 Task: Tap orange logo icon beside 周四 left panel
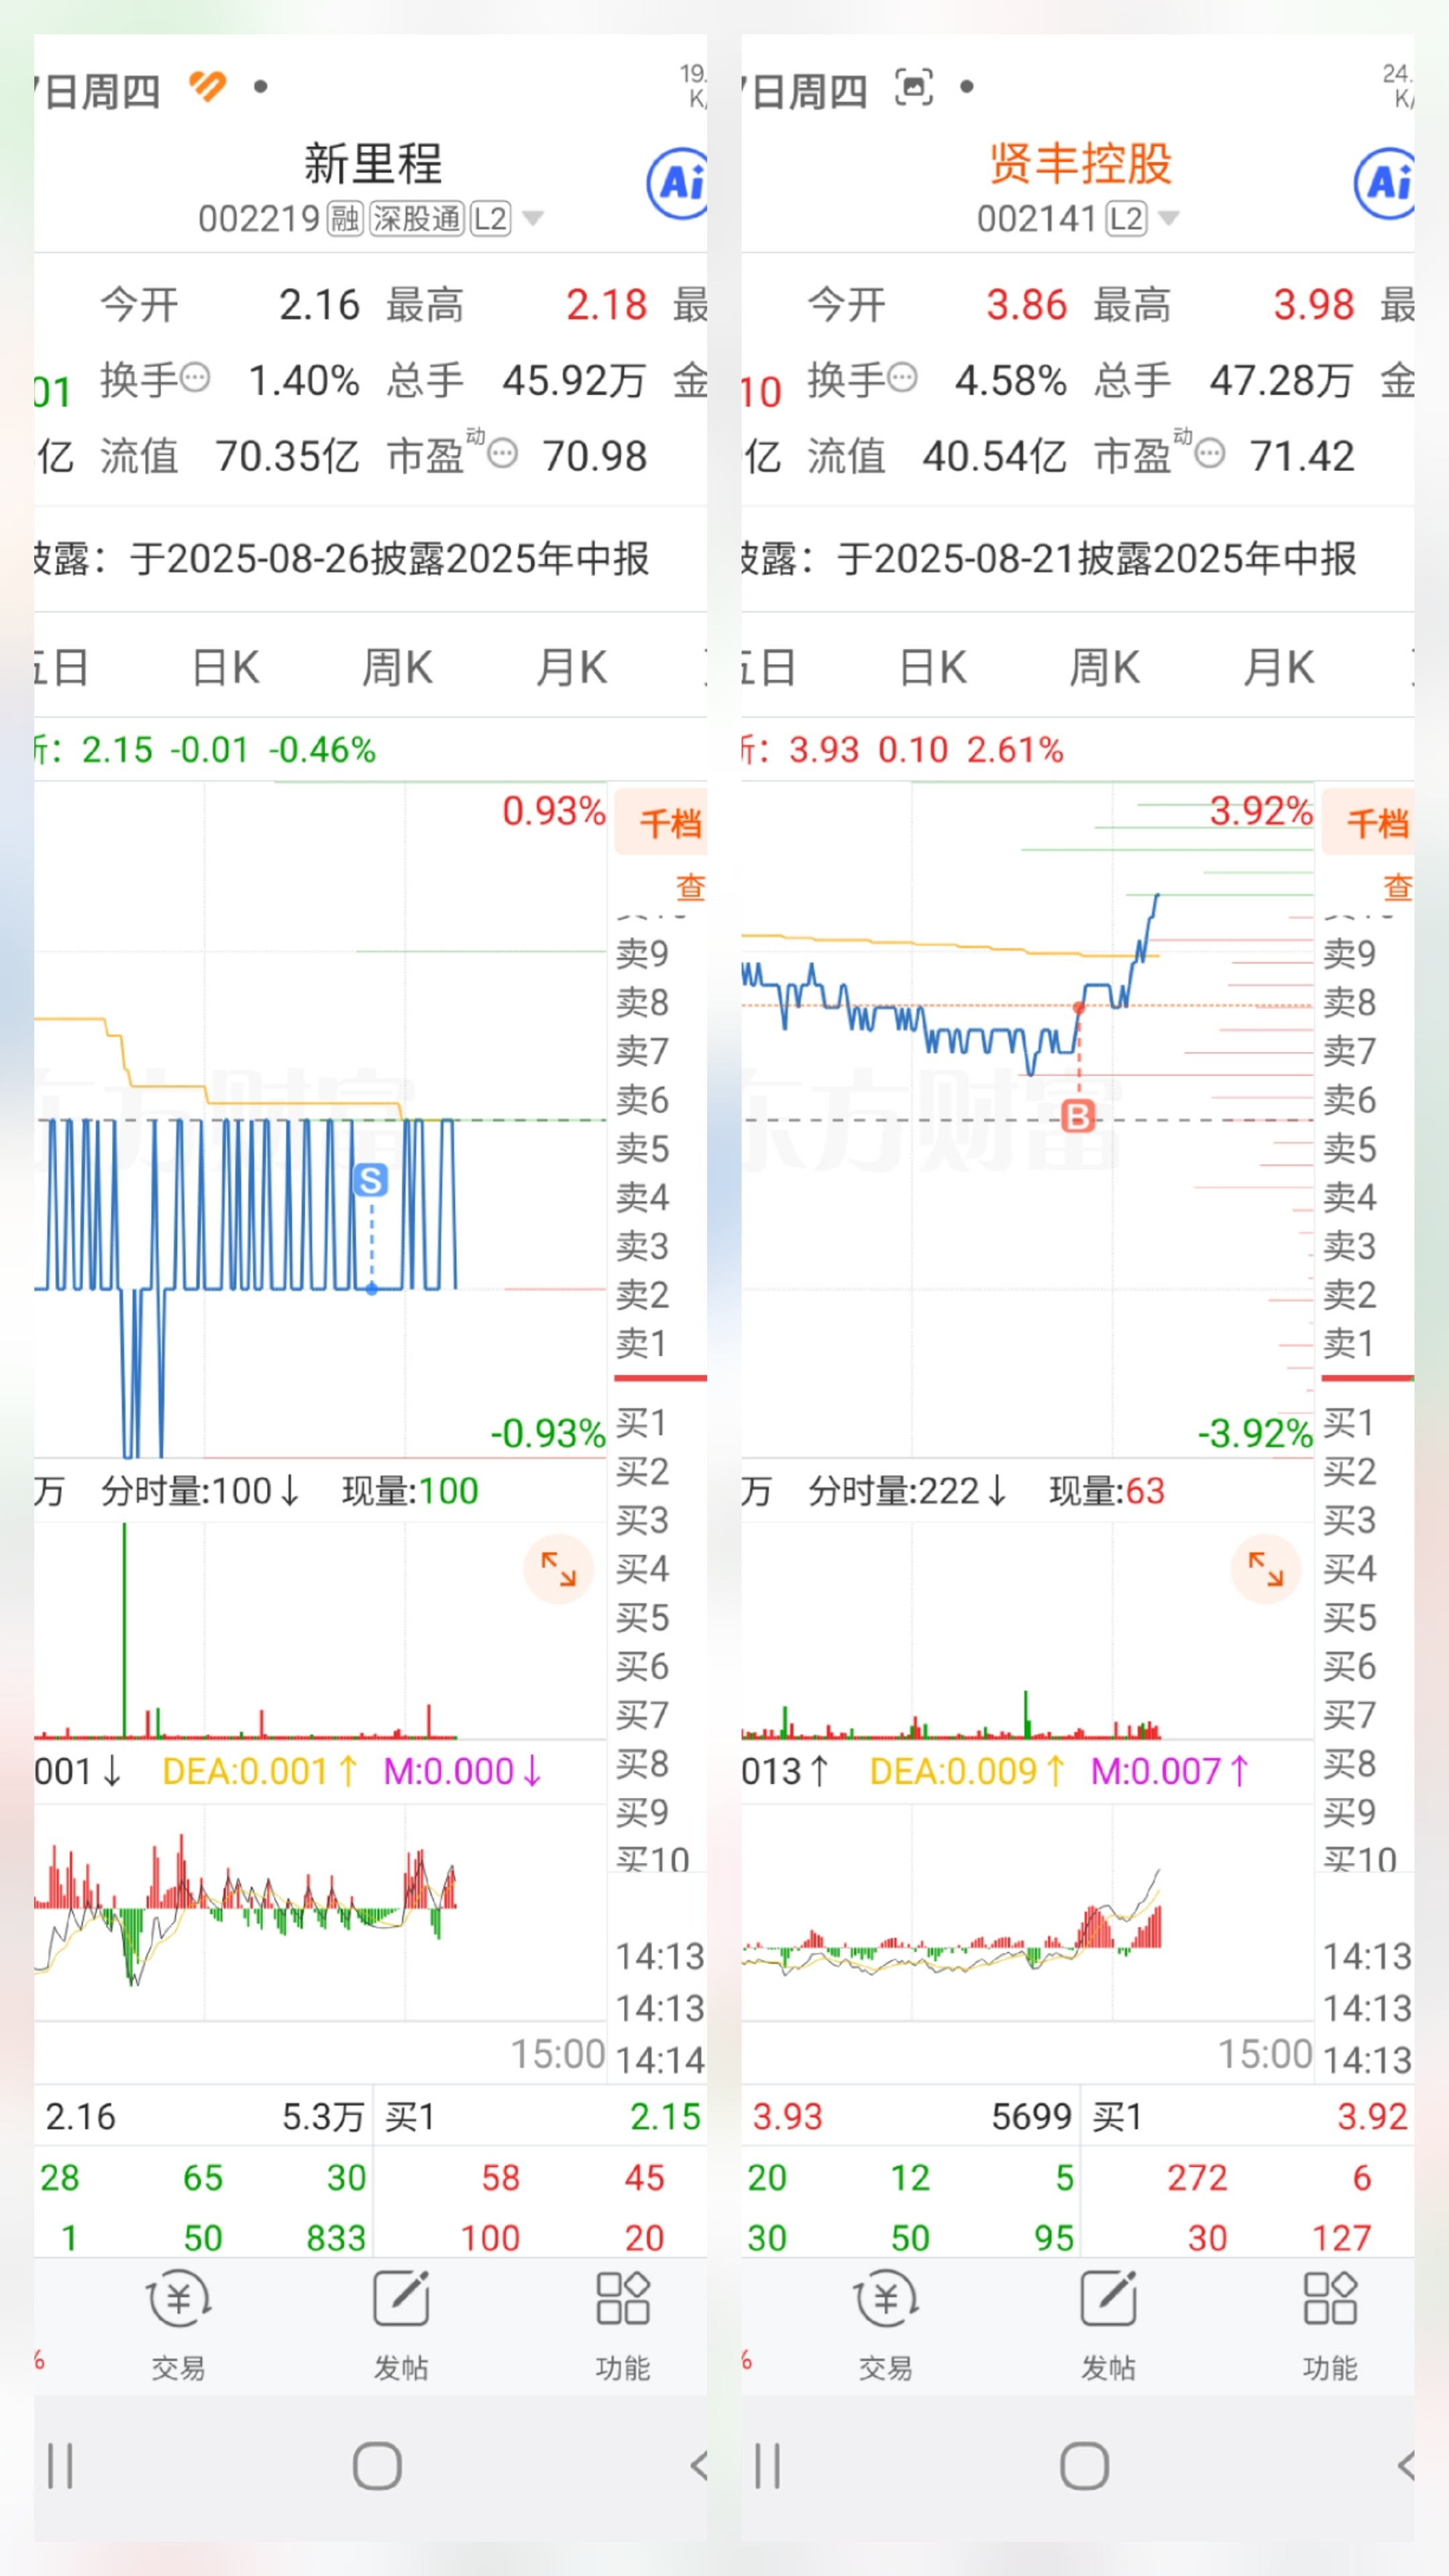[208, 87]
